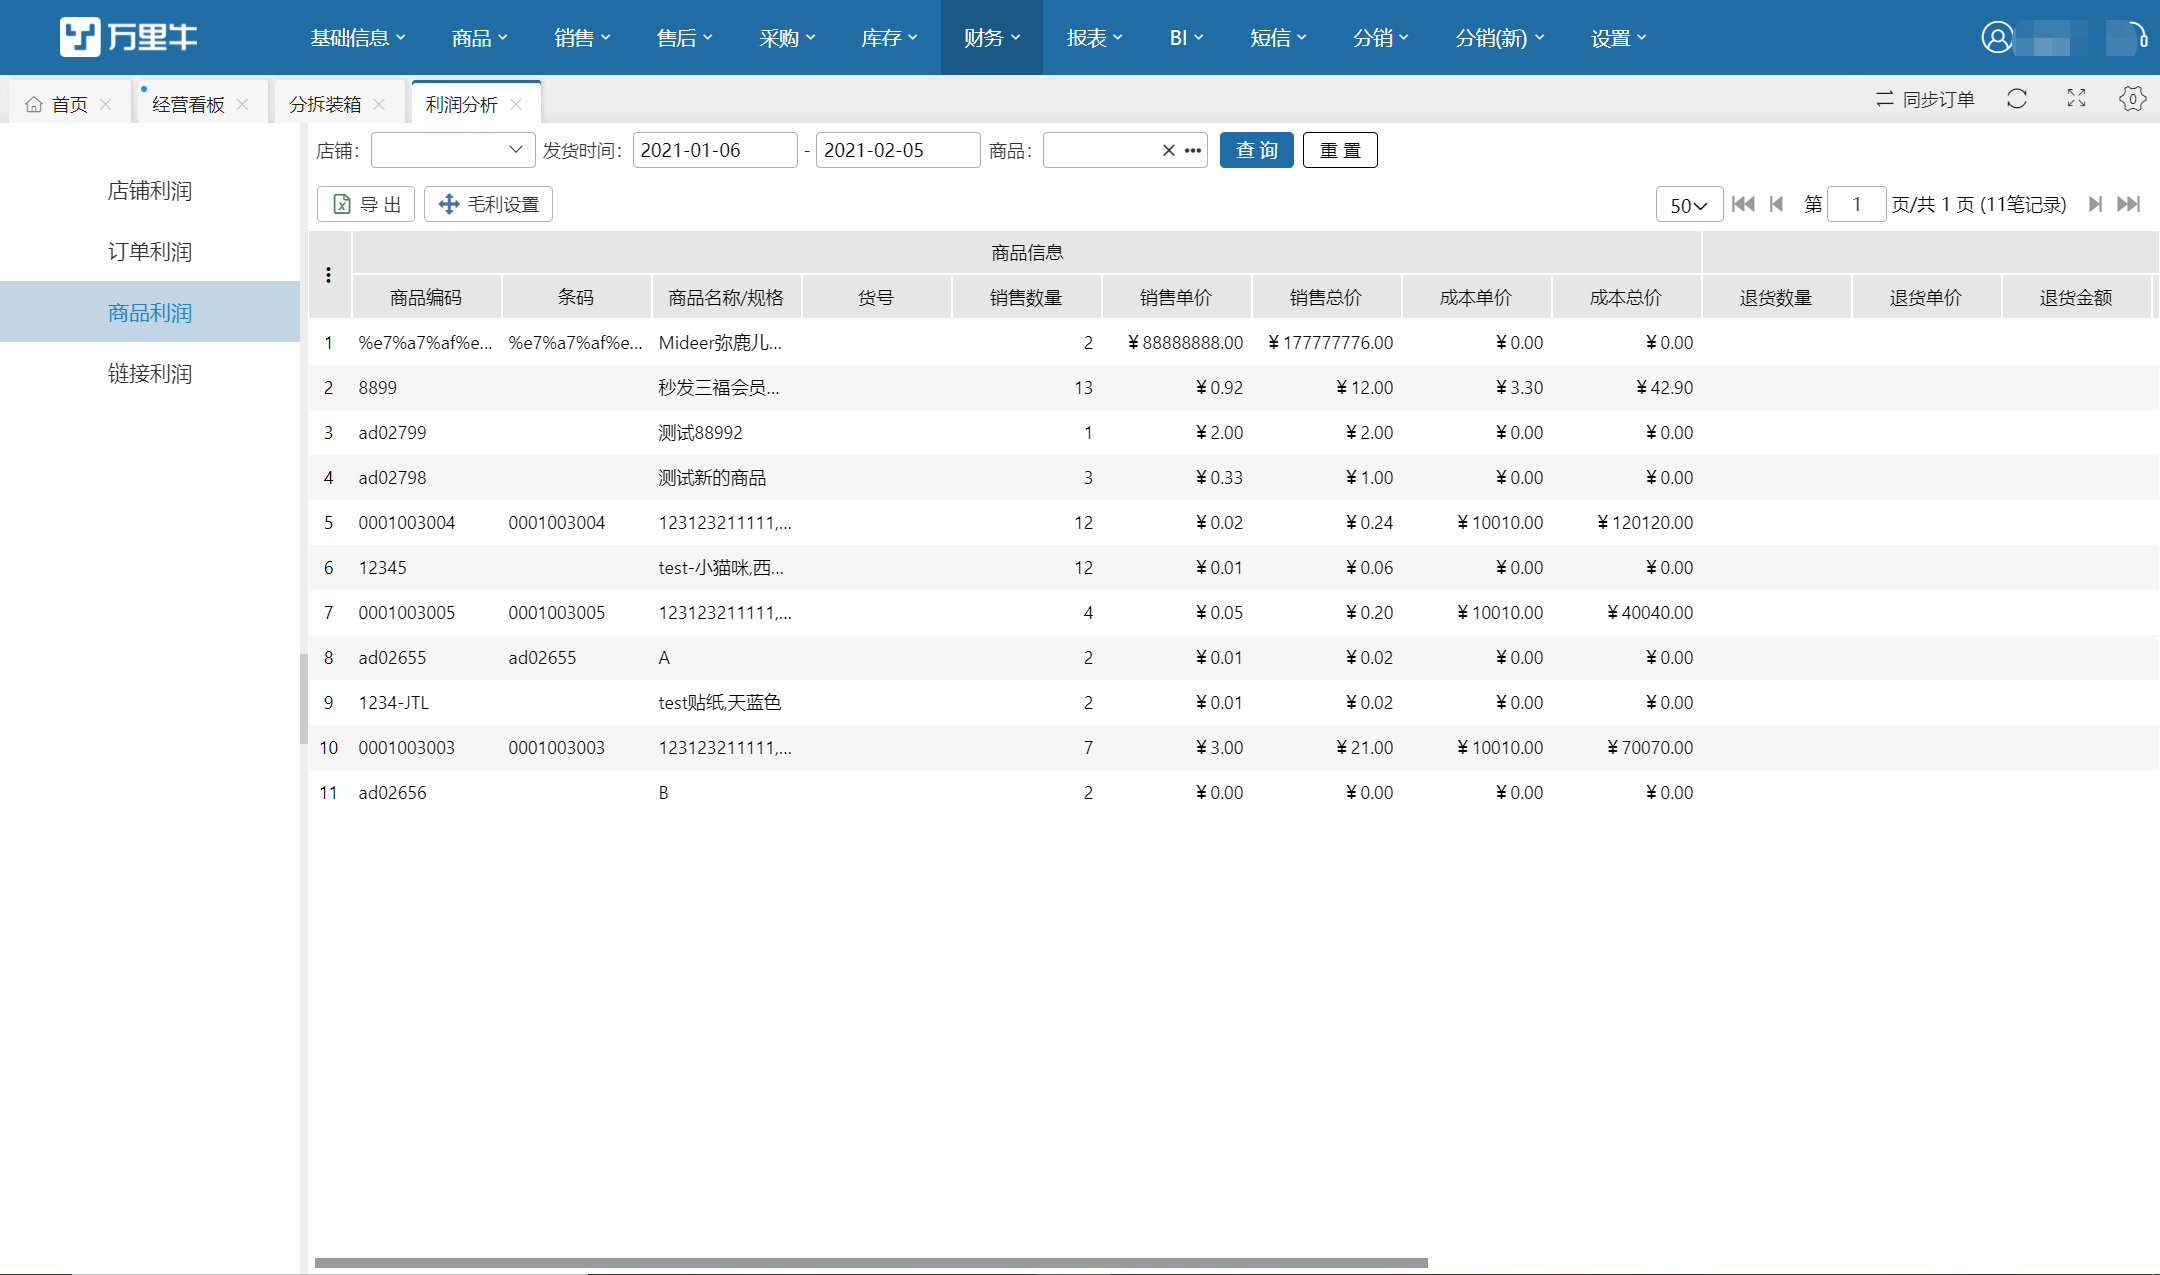This screenshot has width=2160, height=1275.
Task: Click the page number input field
Action: 1856,204
